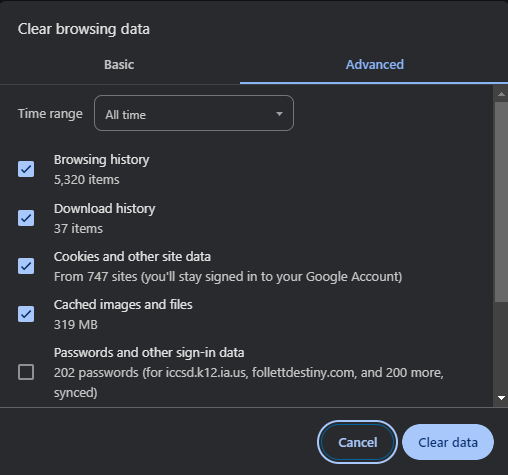Open the Time range All time dropdown
Screen dimensions: 508x475
[194, 113]
